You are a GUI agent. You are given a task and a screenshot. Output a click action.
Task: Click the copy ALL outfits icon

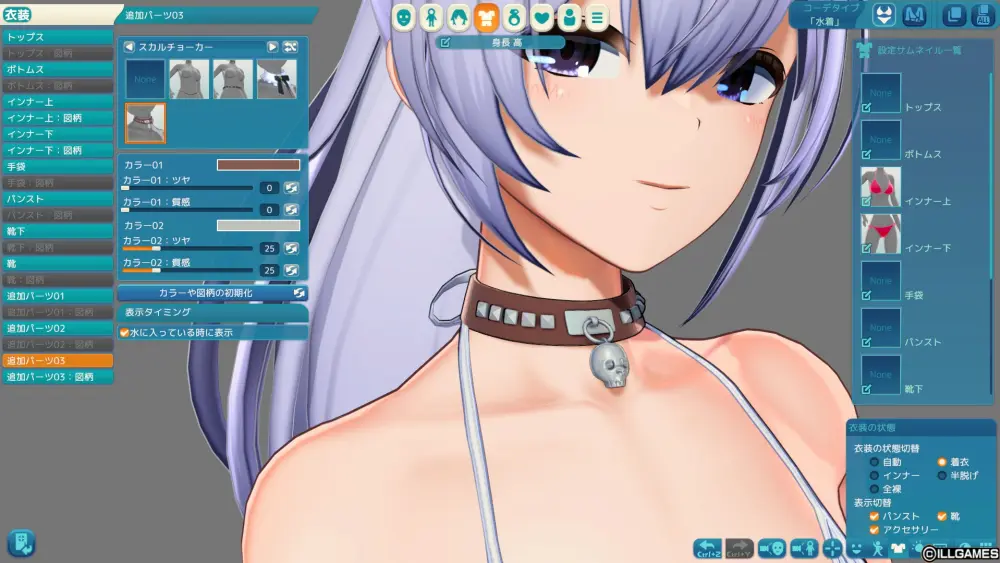point(983,15)
